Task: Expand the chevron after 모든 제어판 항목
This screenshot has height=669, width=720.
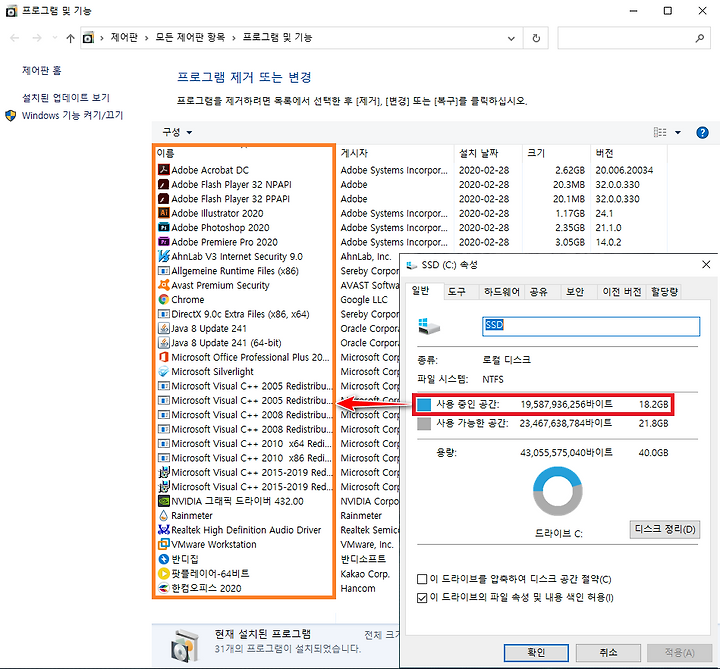Action: 234,38
